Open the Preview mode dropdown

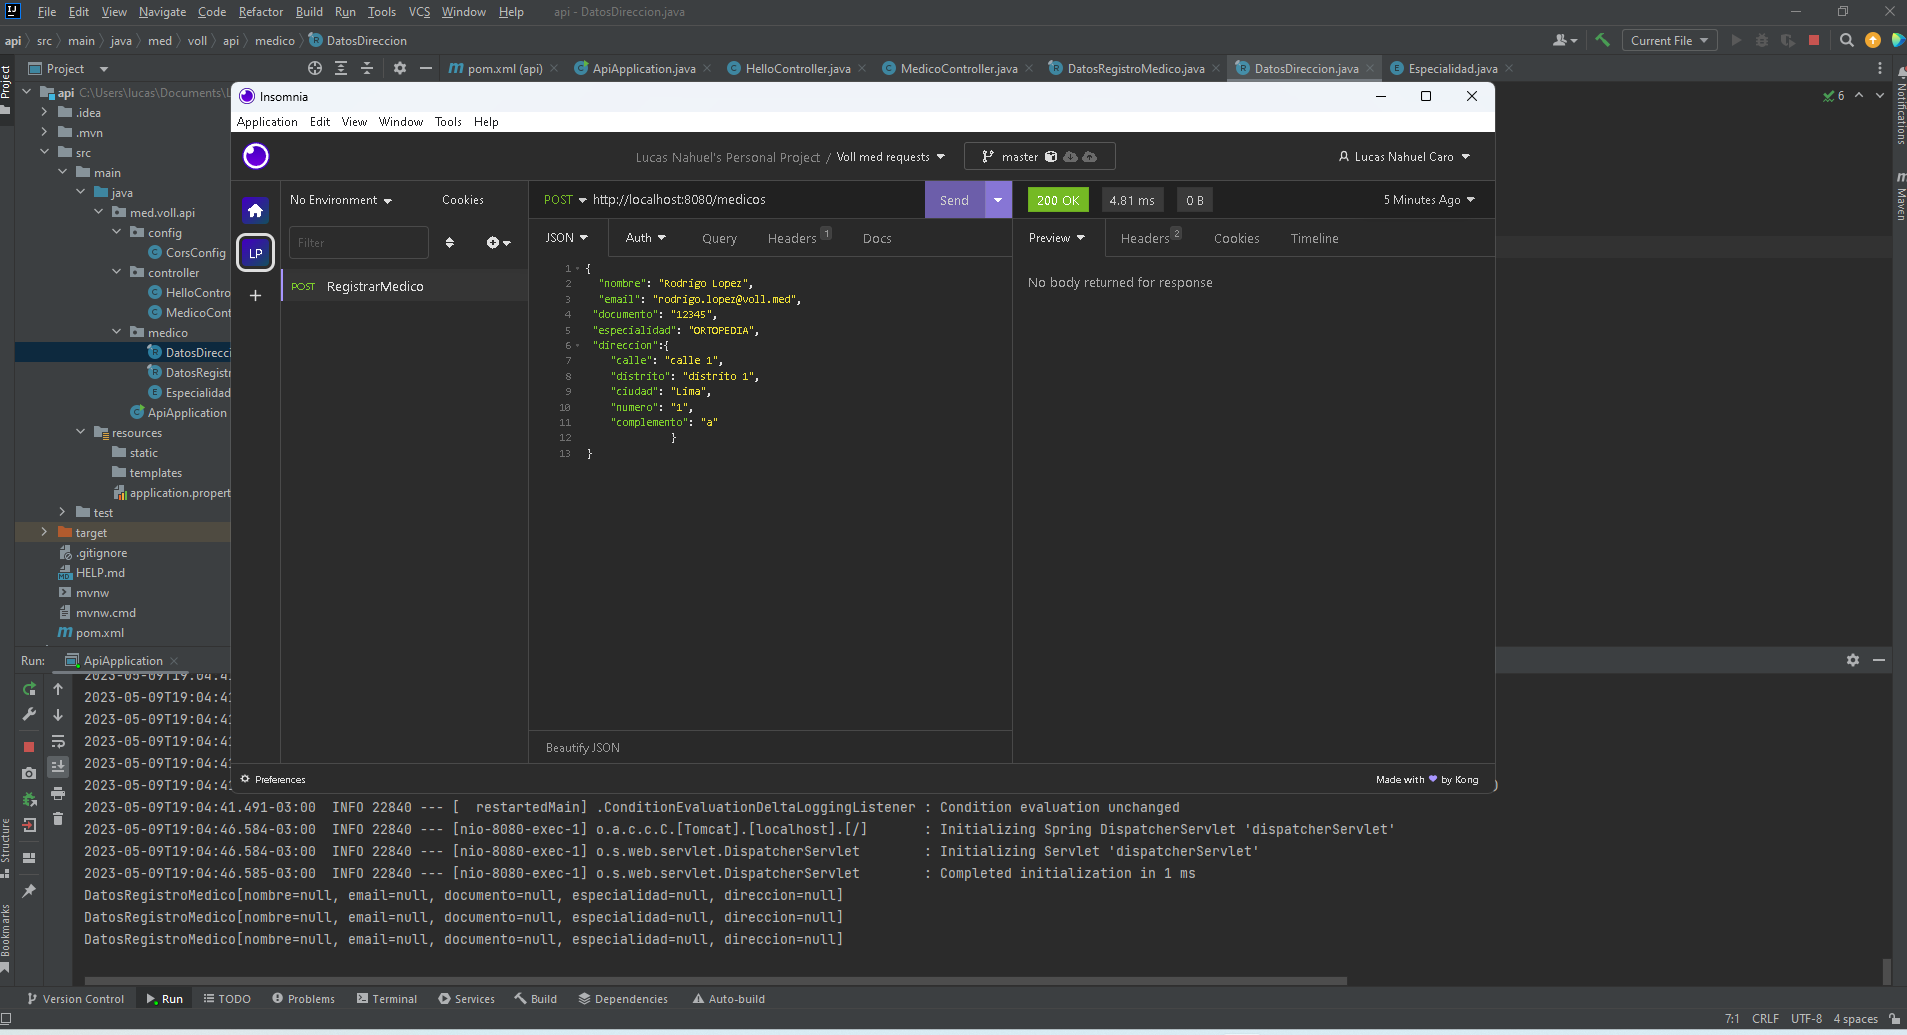[1057, 238]
